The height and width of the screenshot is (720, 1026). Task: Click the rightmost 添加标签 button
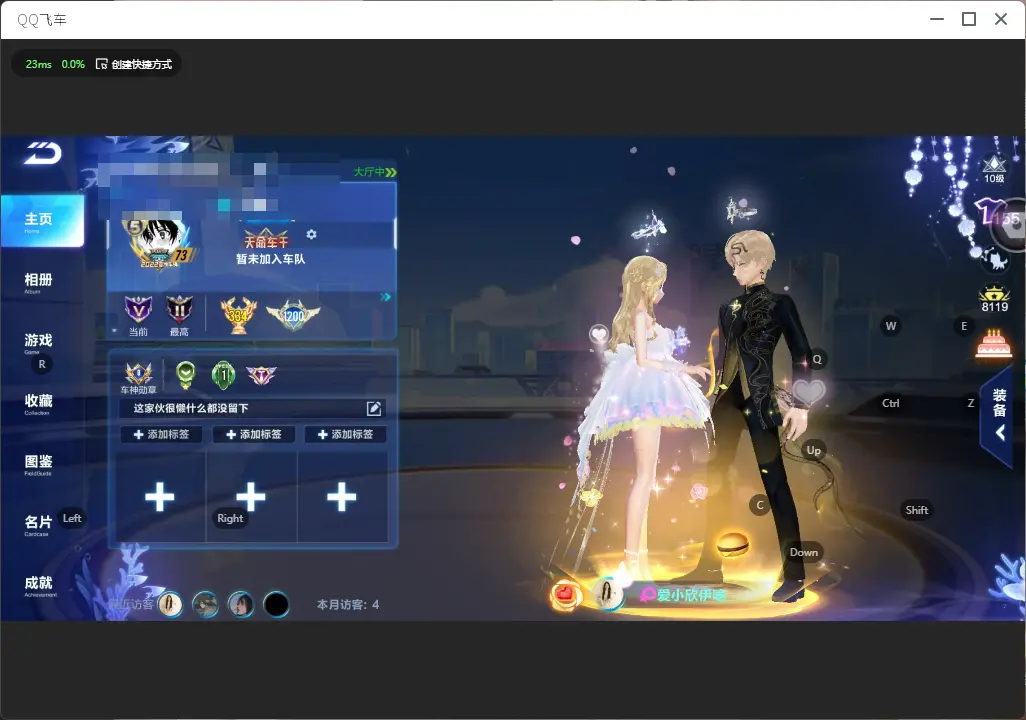tap(345, 434)
